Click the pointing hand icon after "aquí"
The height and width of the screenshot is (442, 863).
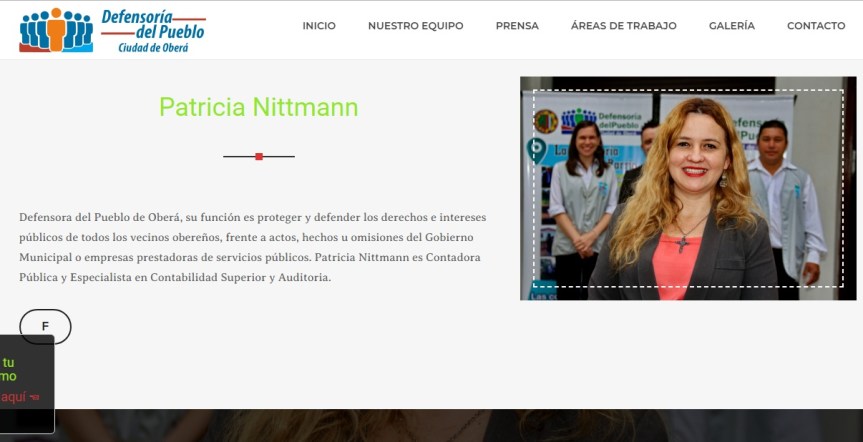click(x=34, y=397)
